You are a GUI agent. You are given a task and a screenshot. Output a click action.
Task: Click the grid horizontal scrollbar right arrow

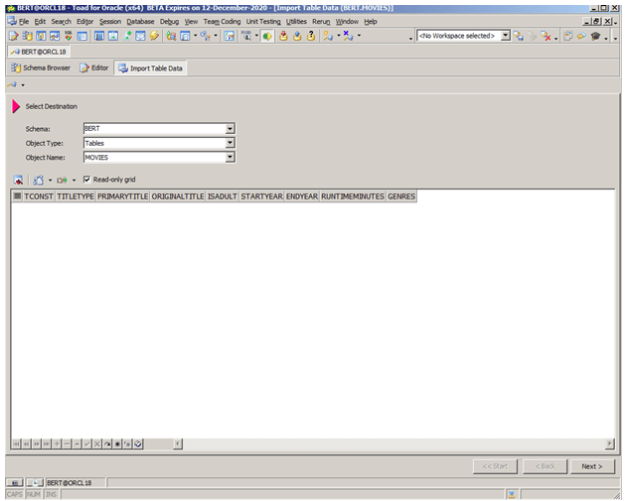click(609, 444)
